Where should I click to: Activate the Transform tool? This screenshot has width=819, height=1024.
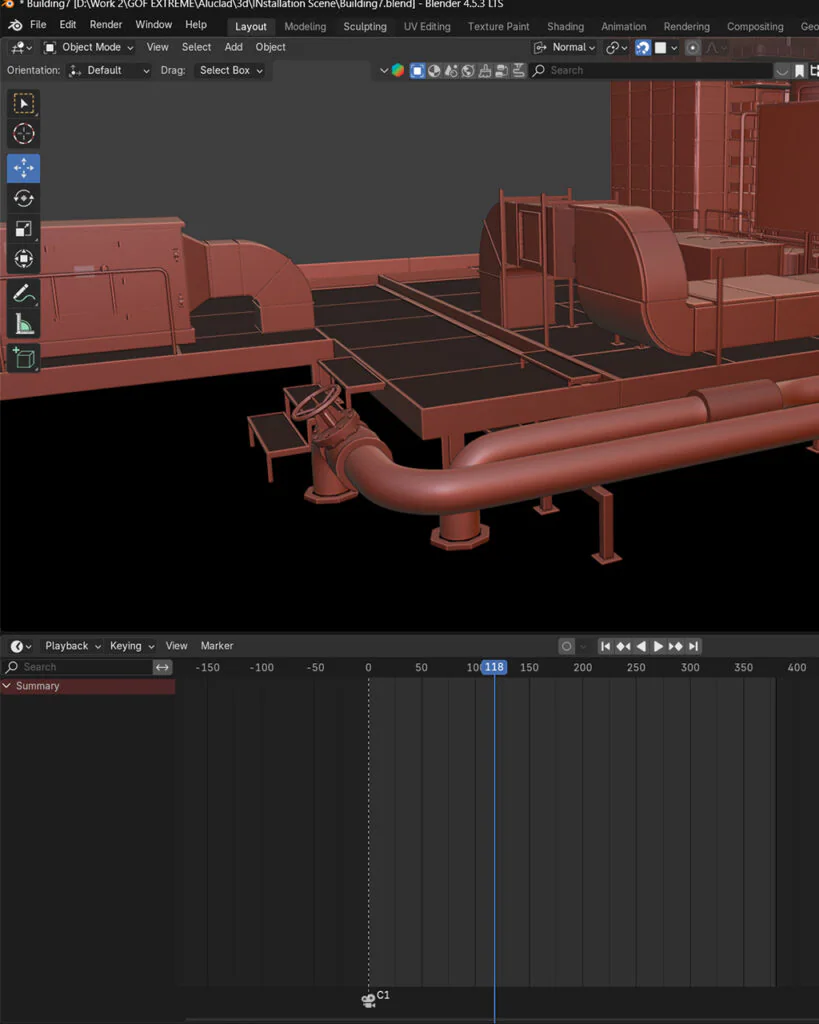[x=24, y=259]
